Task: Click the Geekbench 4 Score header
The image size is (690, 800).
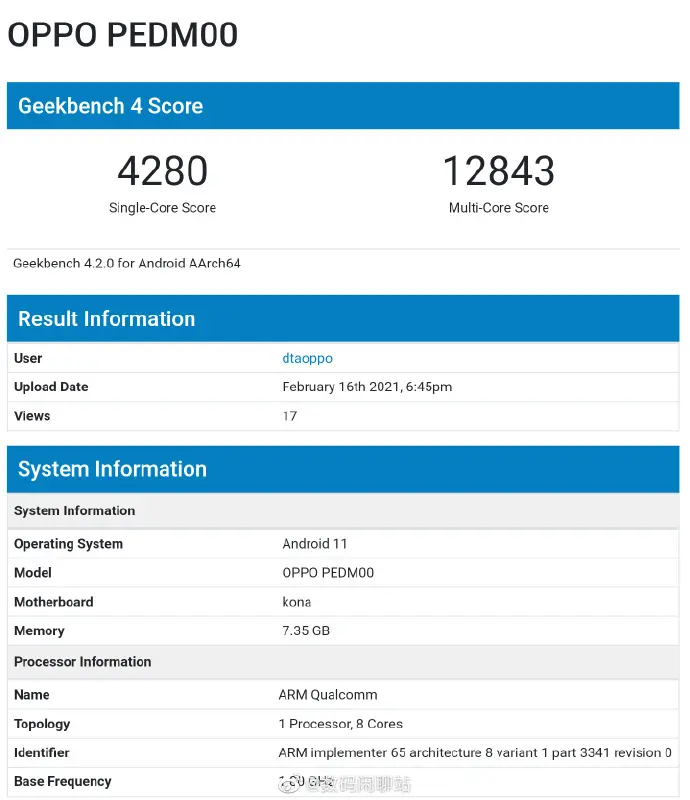Action: [x=343, y=106]
